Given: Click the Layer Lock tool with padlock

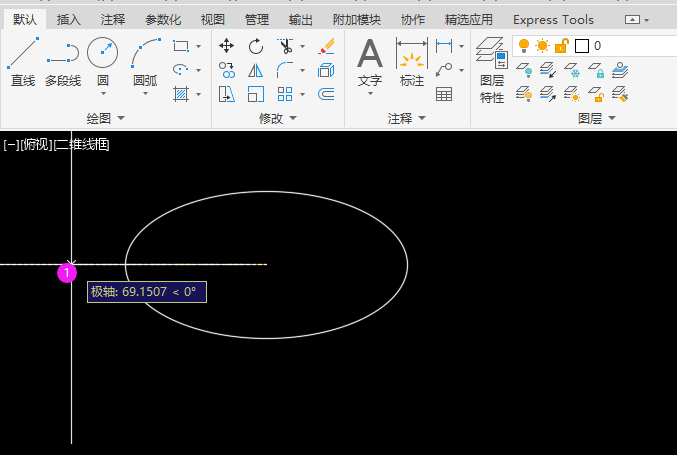Looking at the screenshot, I should click(596, 70).
